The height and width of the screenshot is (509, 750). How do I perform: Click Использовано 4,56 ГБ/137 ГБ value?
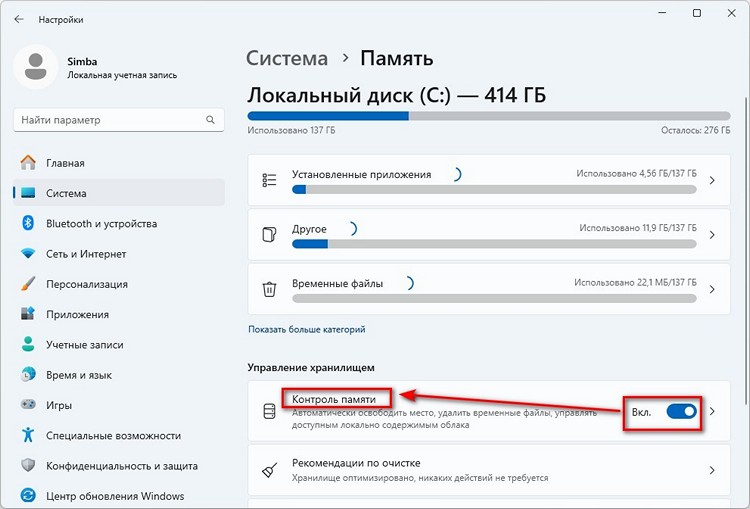[636, 174]
